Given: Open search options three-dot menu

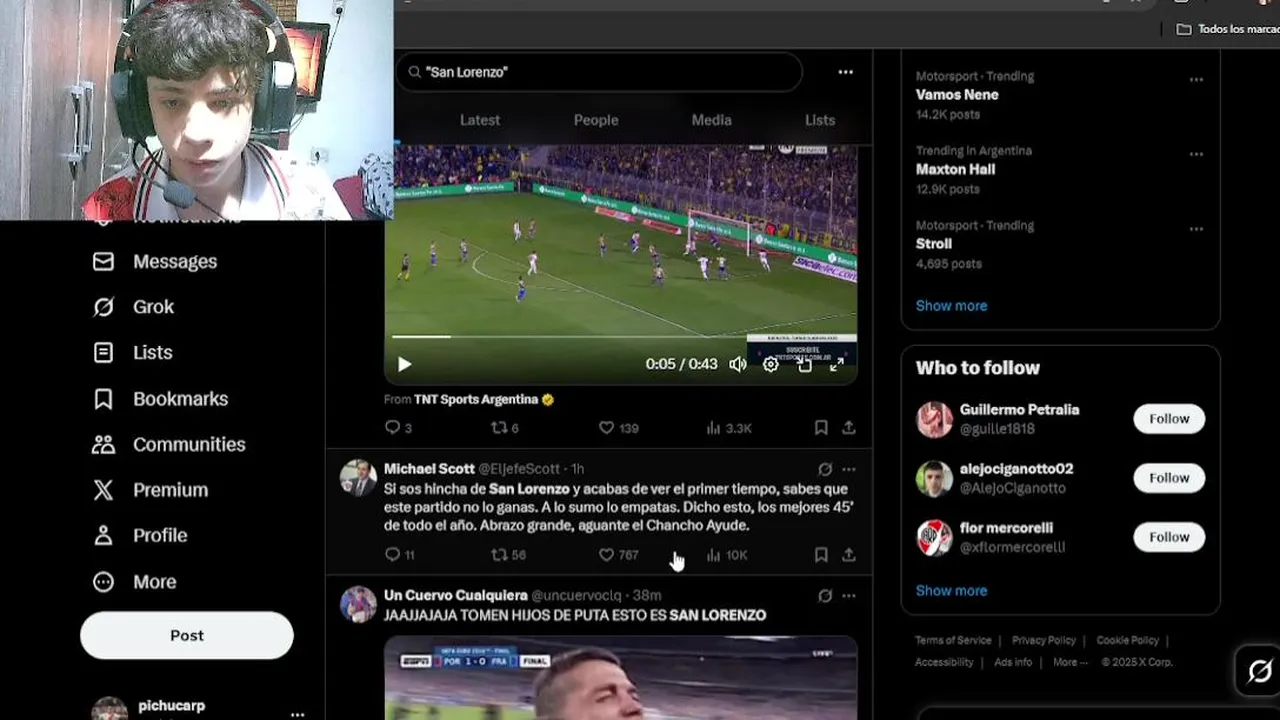Looking at the screenshot, I should tap(846, 72).
